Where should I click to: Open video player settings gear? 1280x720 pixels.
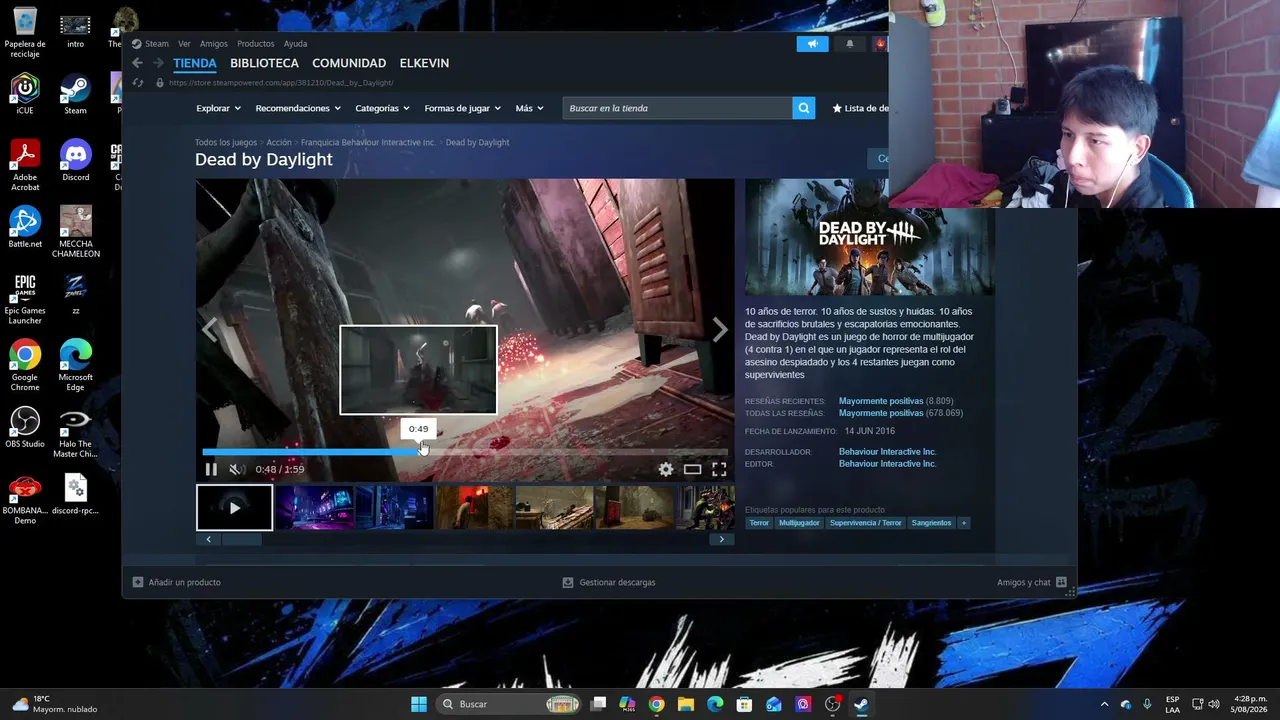pos(666,469)
